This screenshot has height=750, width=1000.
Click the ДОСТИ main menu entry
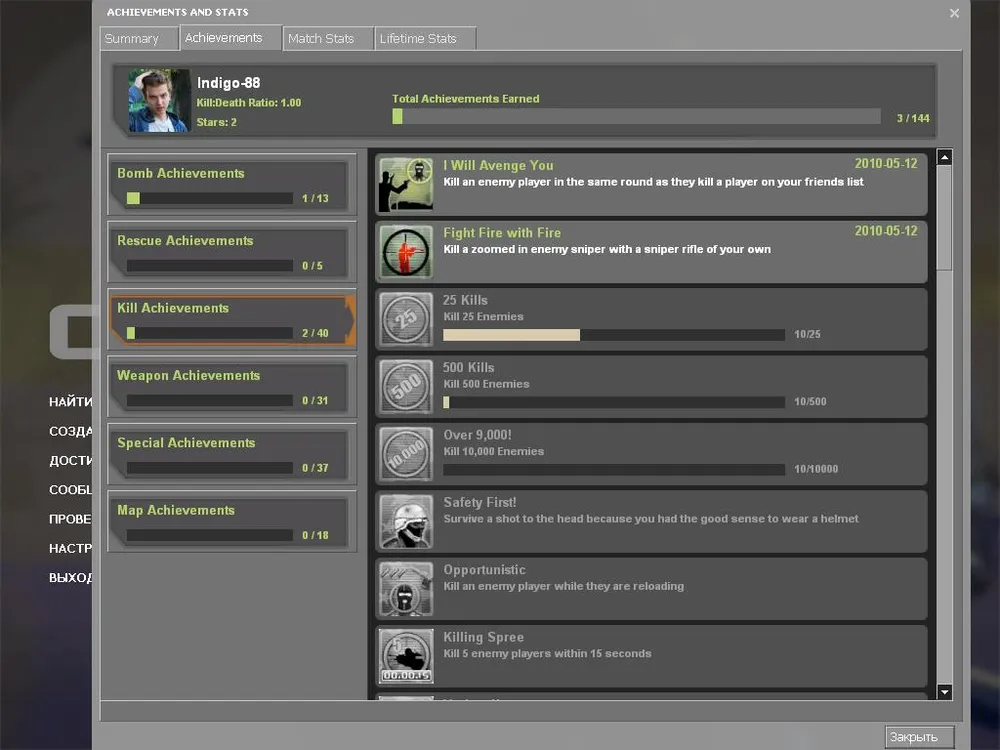click(x=71, y=460)
